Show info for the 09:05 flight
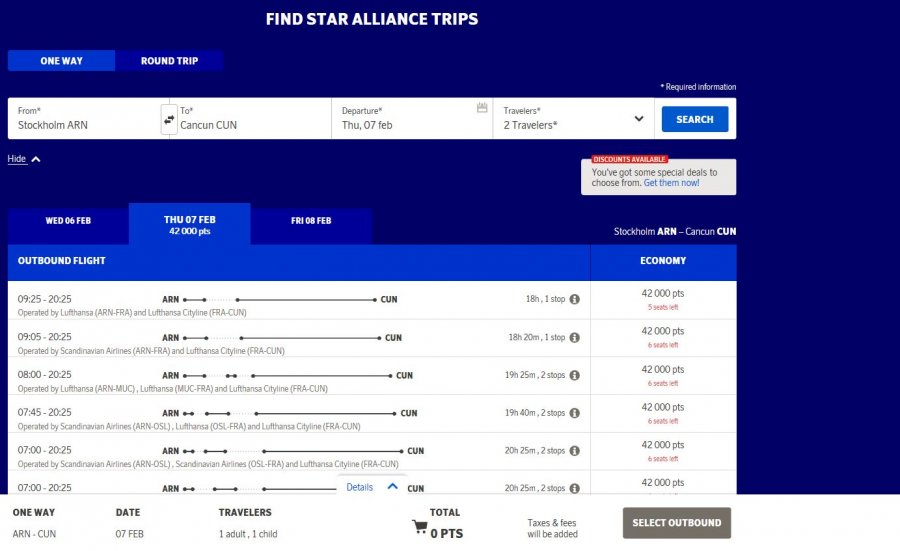This screenshot has width=900, height=551. pyautogui.click(x=574, y=337)
